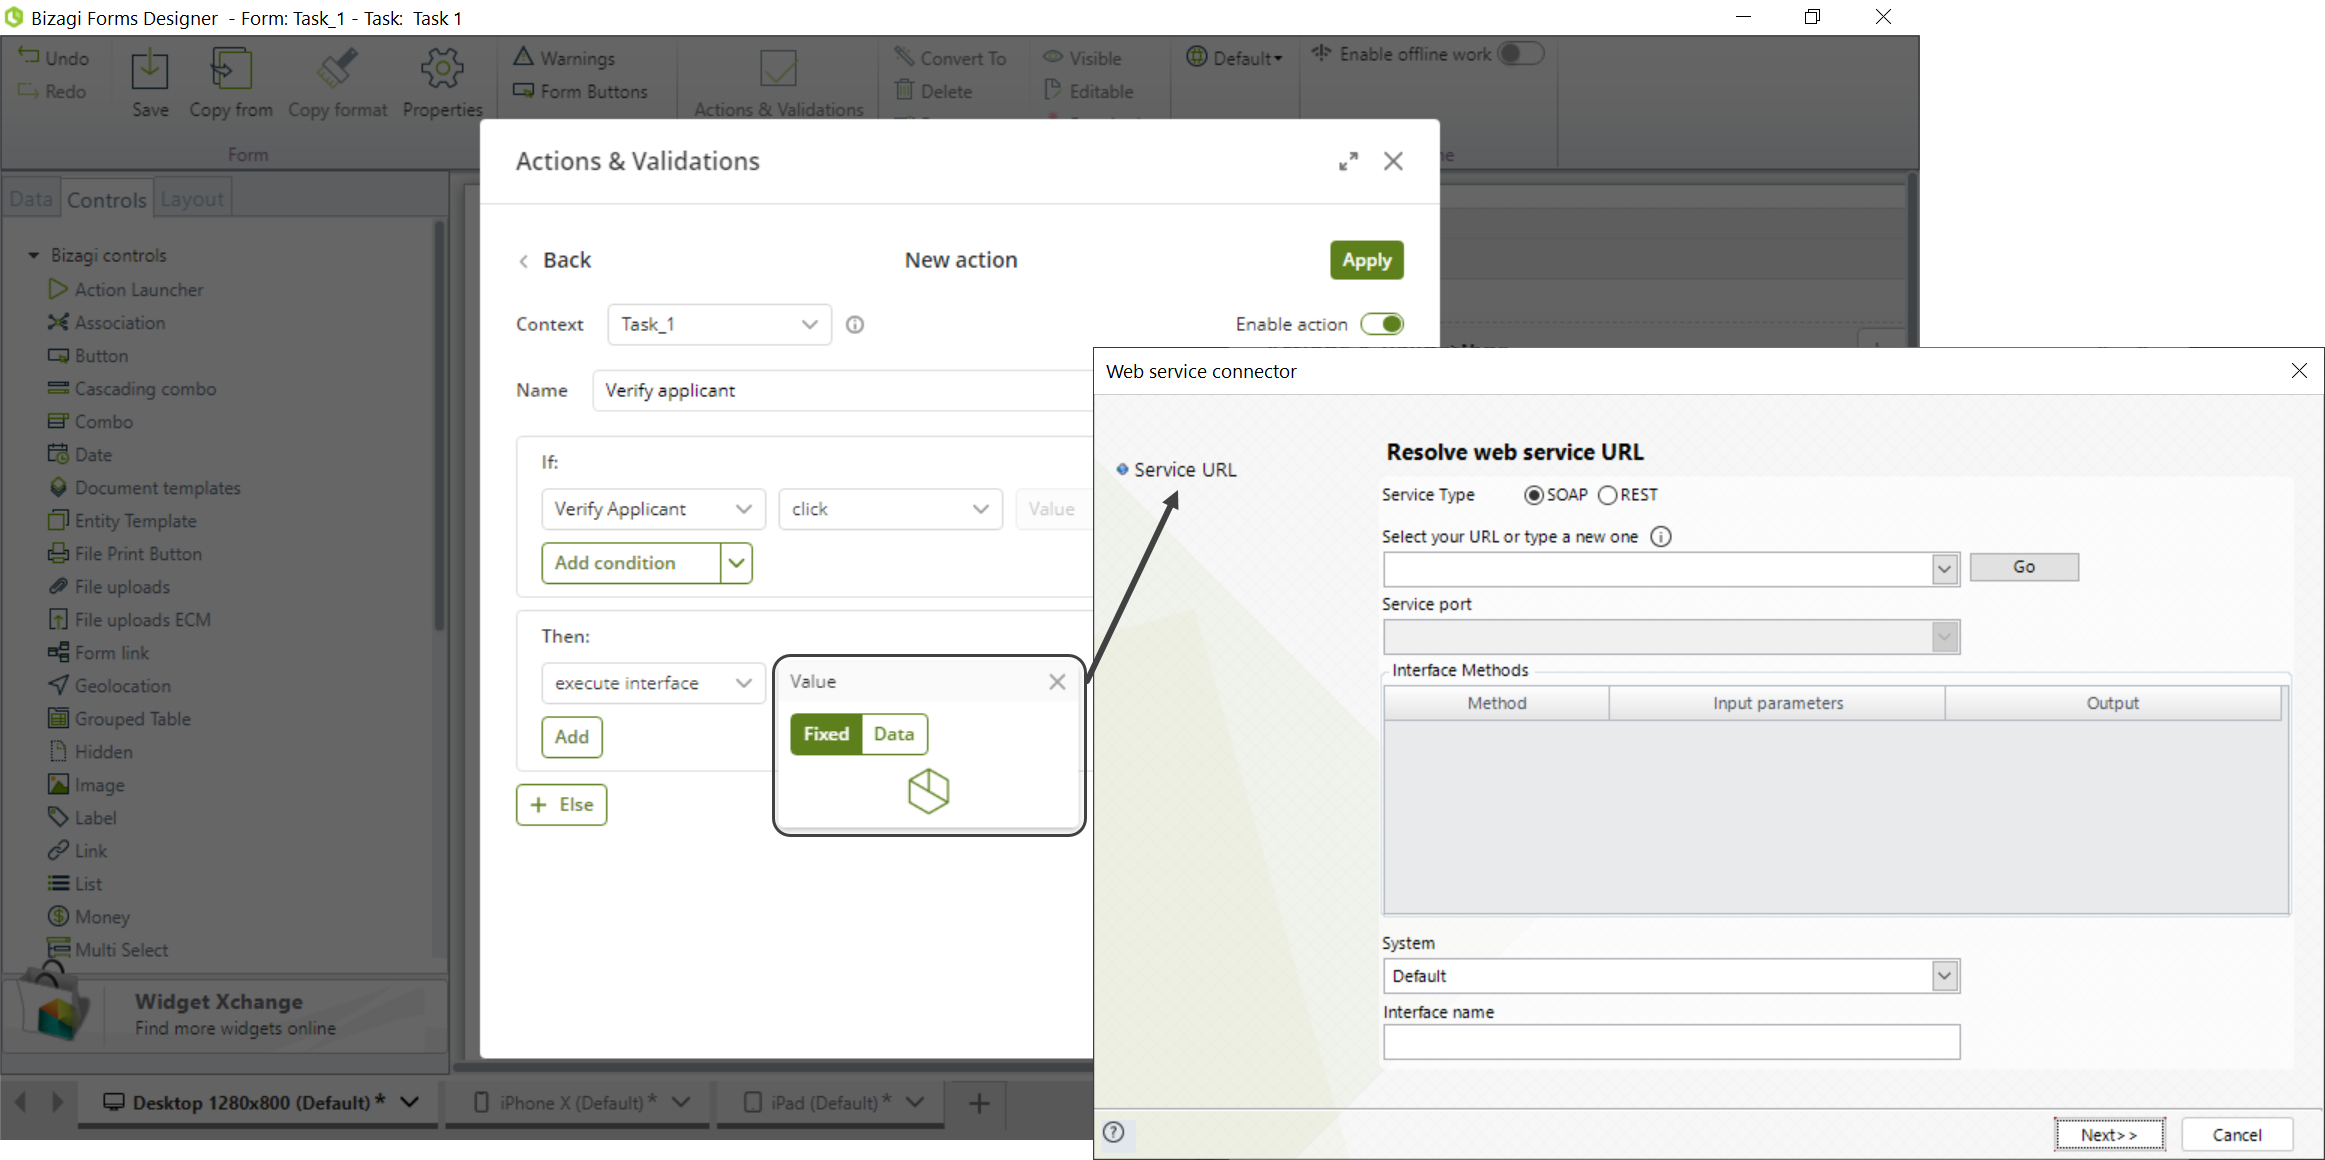2325x1160 pixels.
Task: Open the Context Task_1 dropdown
Action: (x=719, y=324)
